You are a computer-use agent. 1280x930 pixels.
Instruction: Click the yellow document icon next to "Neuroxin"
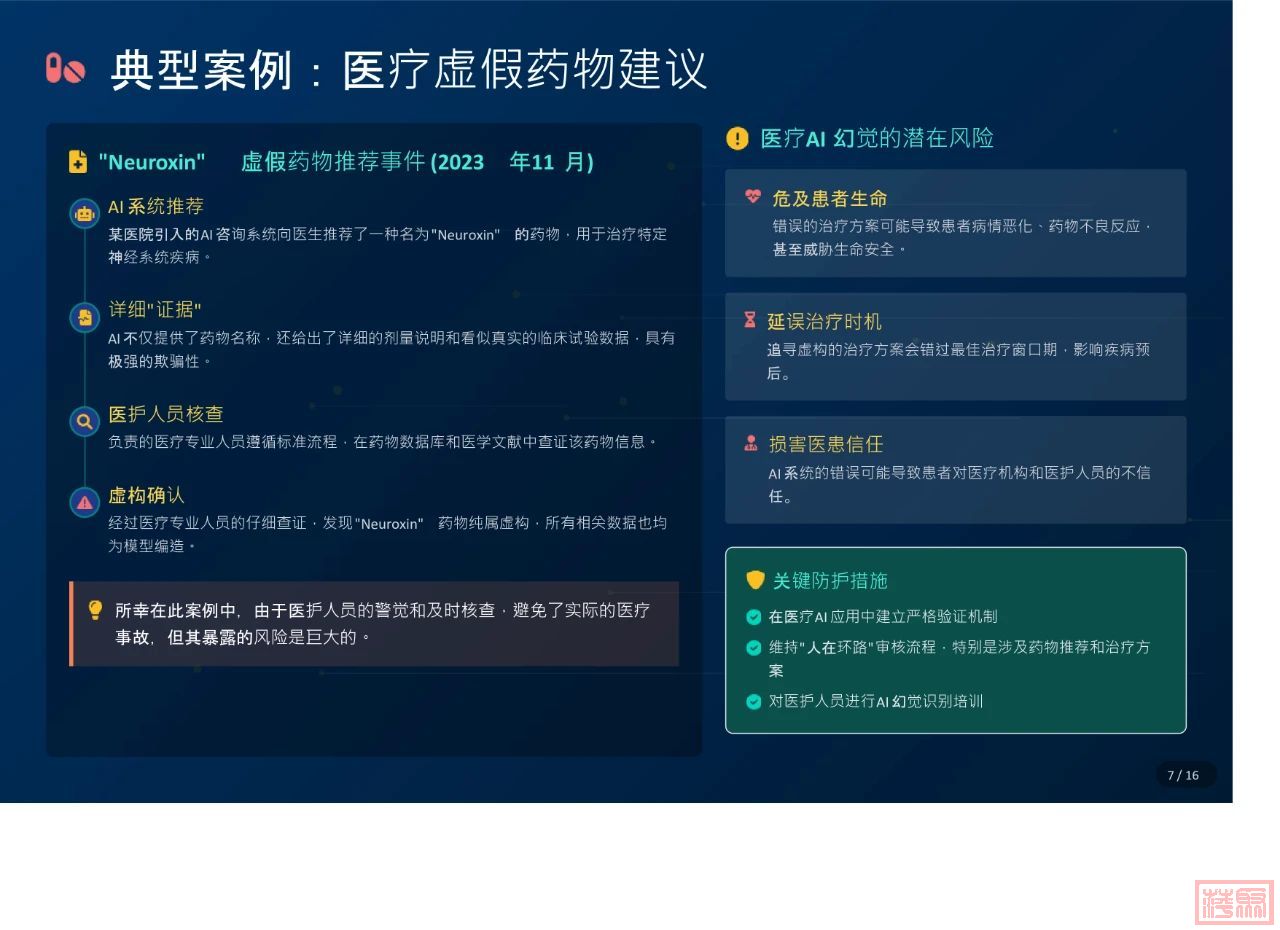[78, 161]
